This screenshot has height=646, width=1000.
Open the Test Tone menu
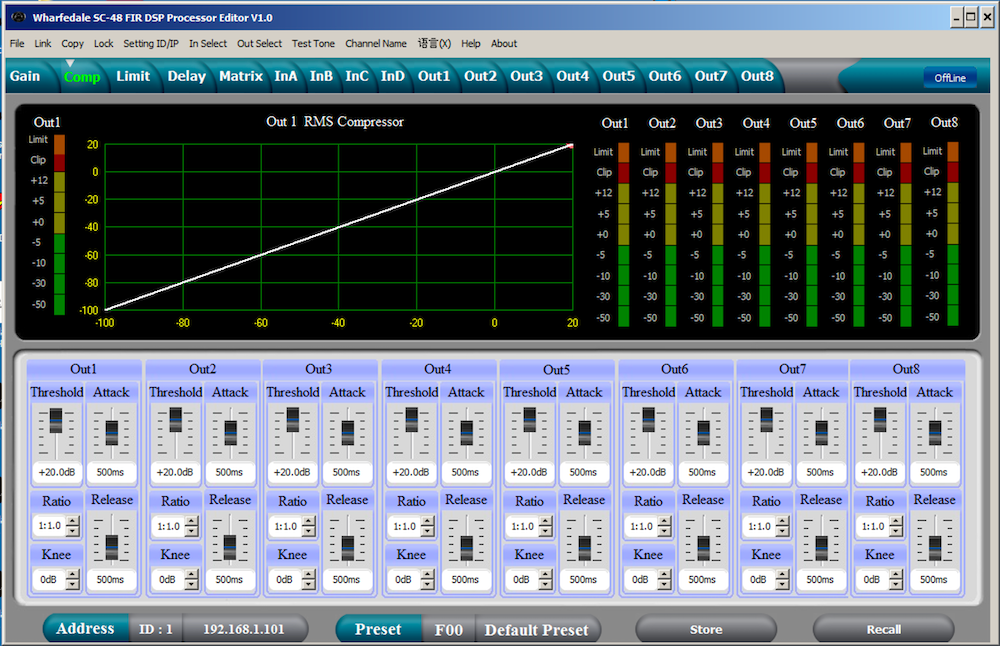tap(313, 43)
